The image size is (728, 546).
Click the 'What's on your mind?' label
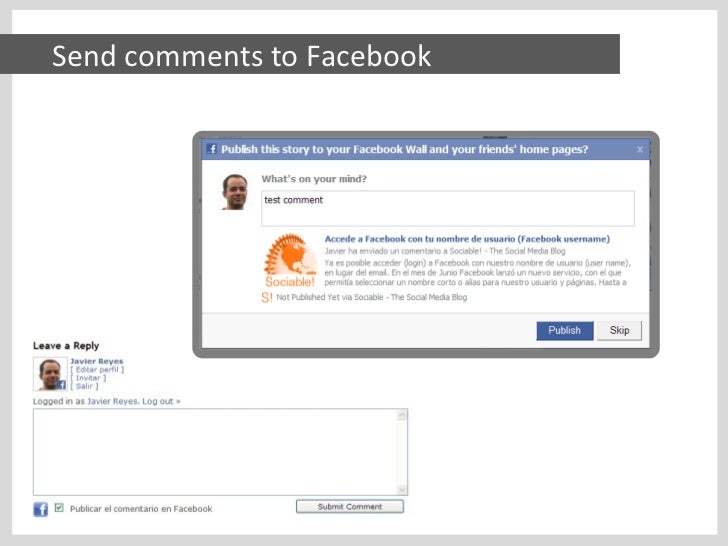(x=314, y=179)
